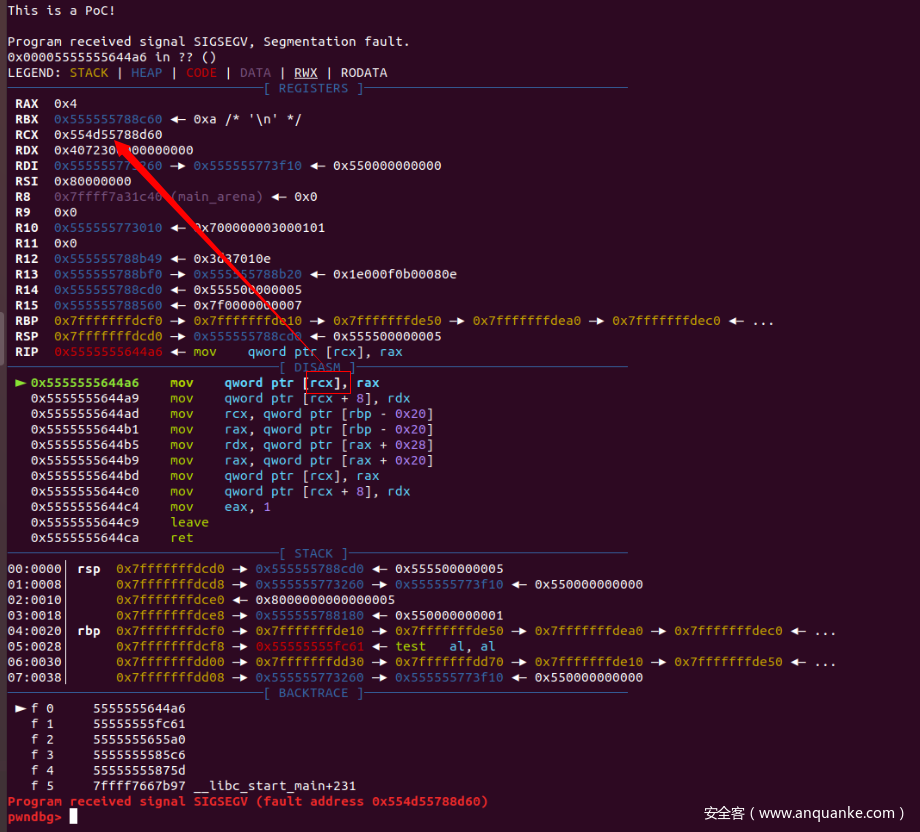
Task: Click stack pointer 0x555555788180
Action: tap(309, 615)
